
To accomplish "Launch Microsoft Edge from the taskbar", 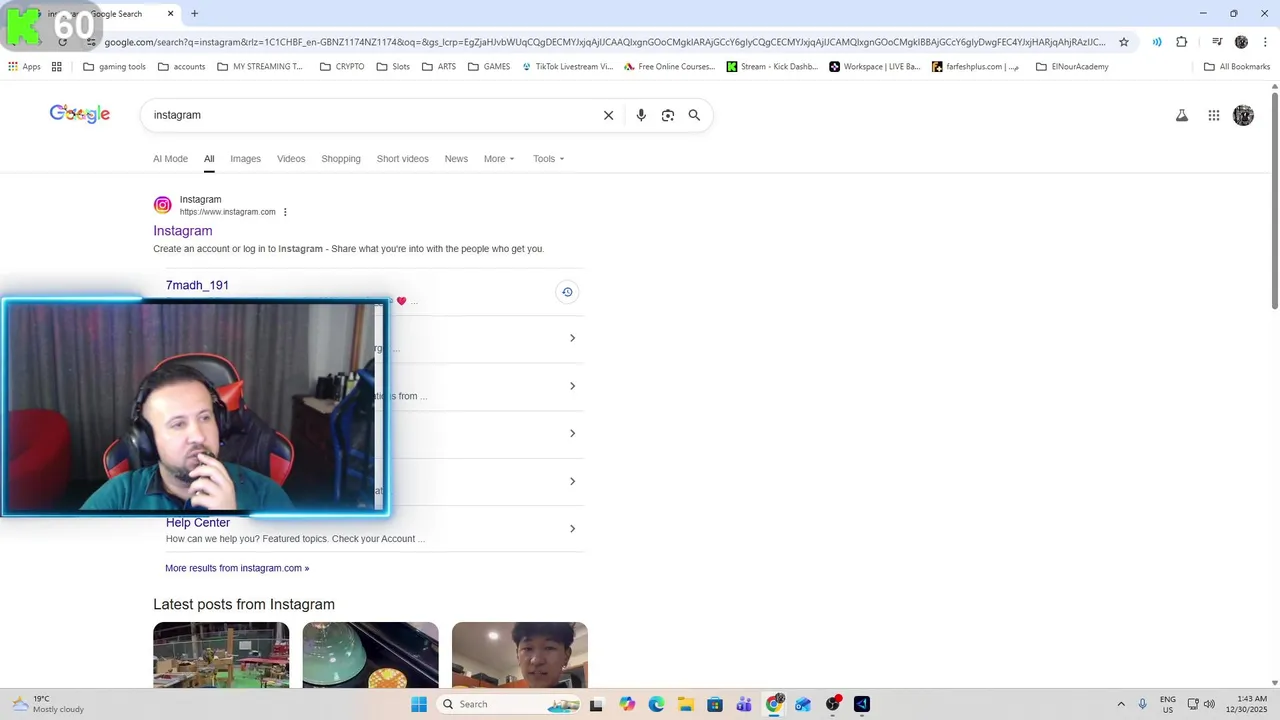I will pos(656,704).
